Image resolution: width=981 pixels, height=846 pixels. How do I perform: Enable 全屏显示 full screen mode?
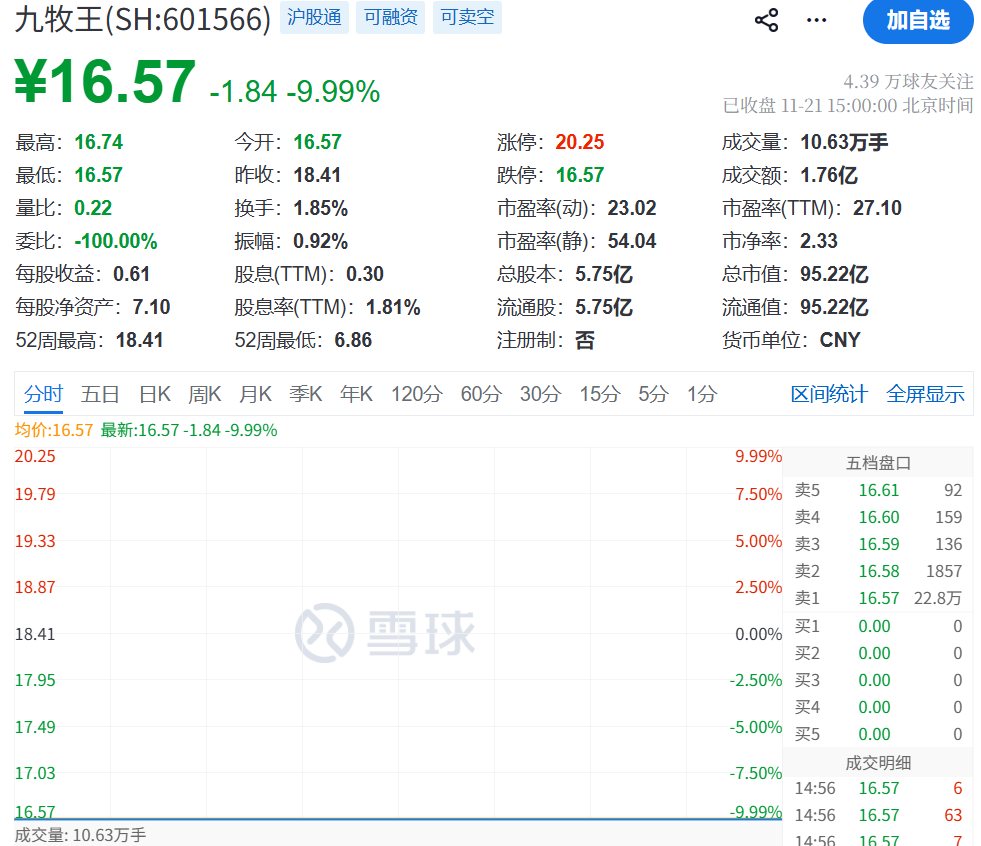[924, 394]
